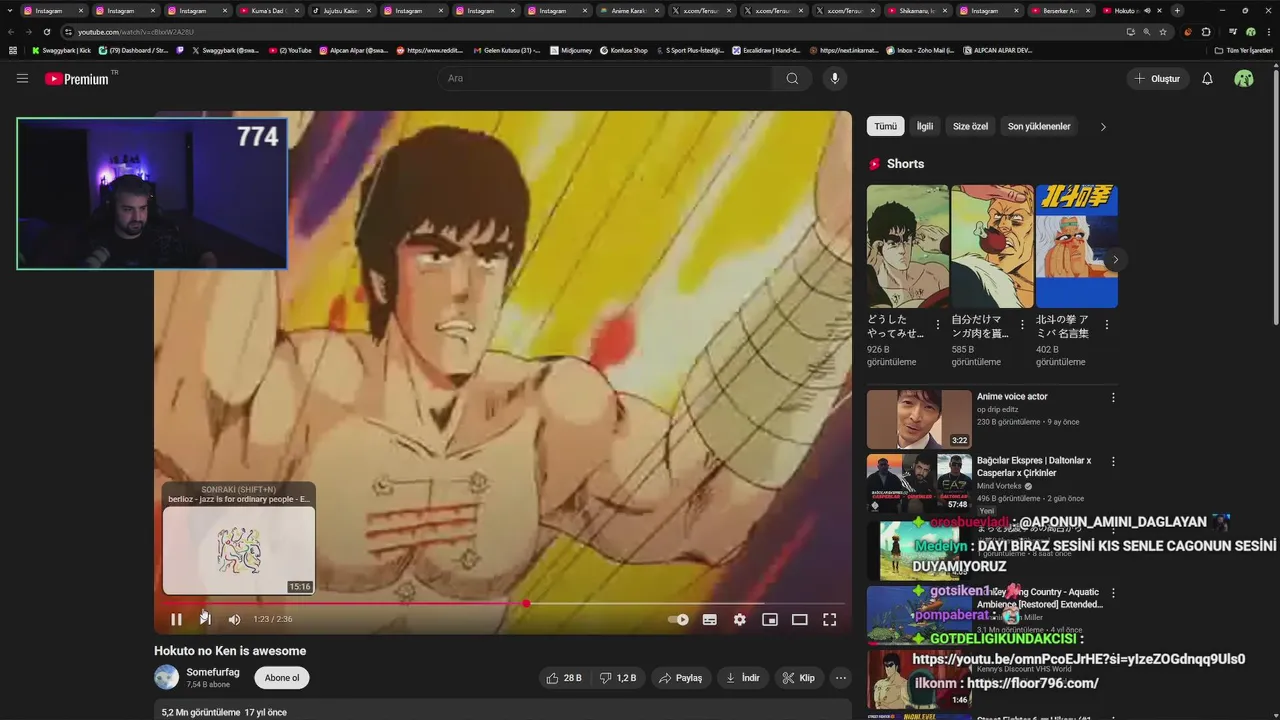Open new browser tab plus button
This screenshot has height=720, width=1280.
pos(1177,10)
